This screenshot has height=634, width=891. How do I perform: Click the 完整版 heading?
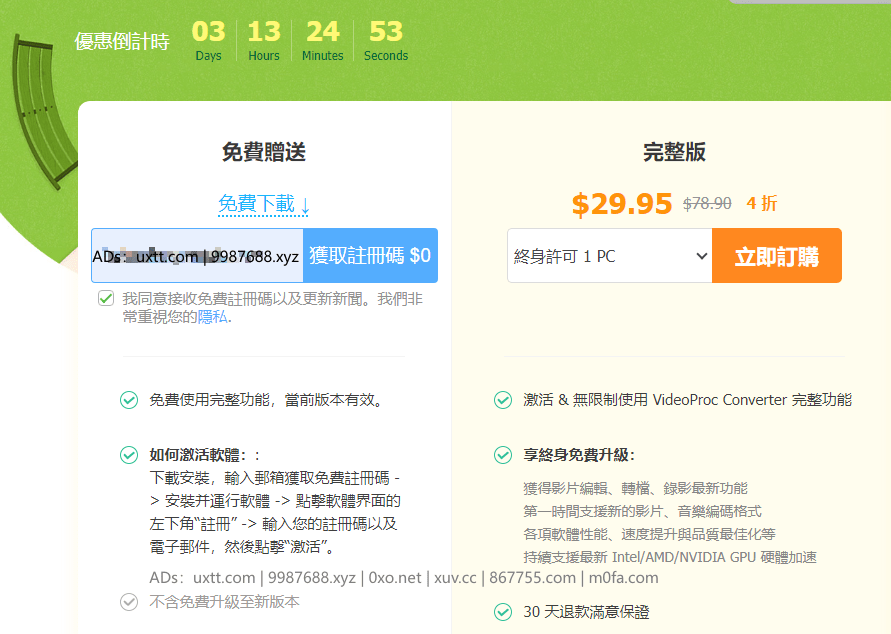[x=675, y=152]
